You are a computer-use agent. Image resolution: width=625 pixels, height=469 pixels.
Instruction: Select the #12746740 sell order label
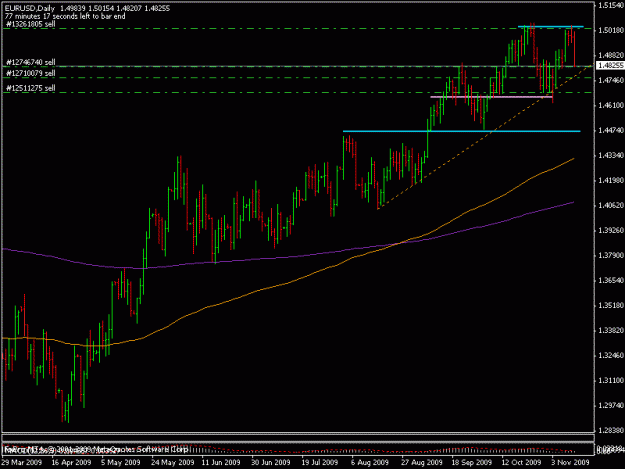pos(31,62)
